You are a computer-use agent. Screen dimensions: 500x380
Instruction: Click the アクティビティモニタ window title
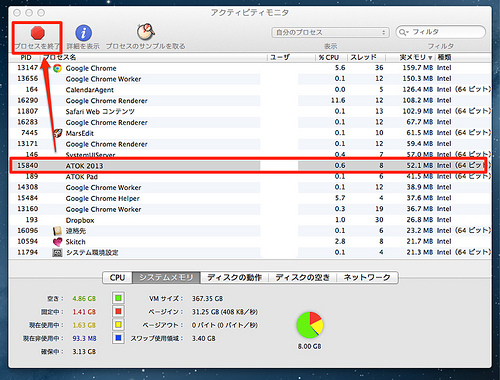point(250,13)
